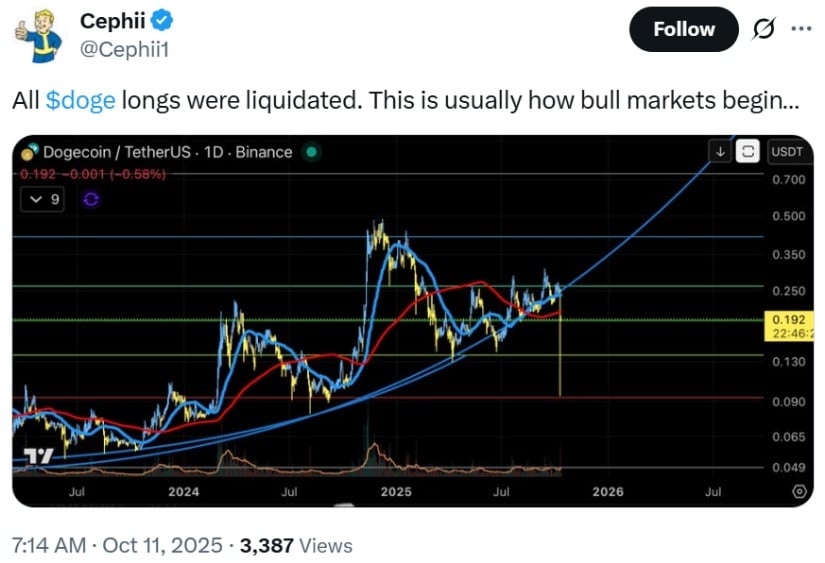Collapse the indicators legend showing 9
The image size is (825, 563).
point(44,199)
